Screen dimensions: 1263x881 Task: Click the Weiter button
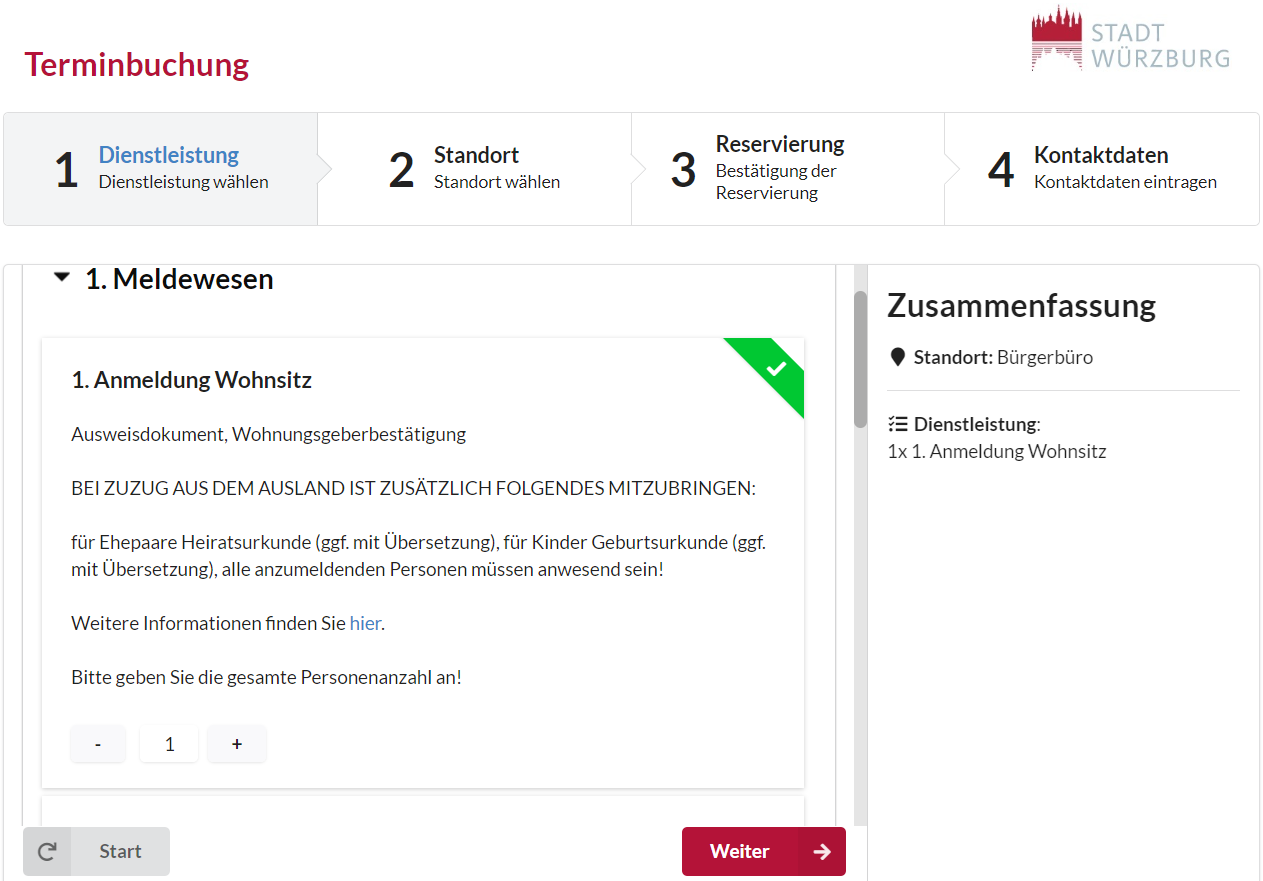click(x=764, y=852)
